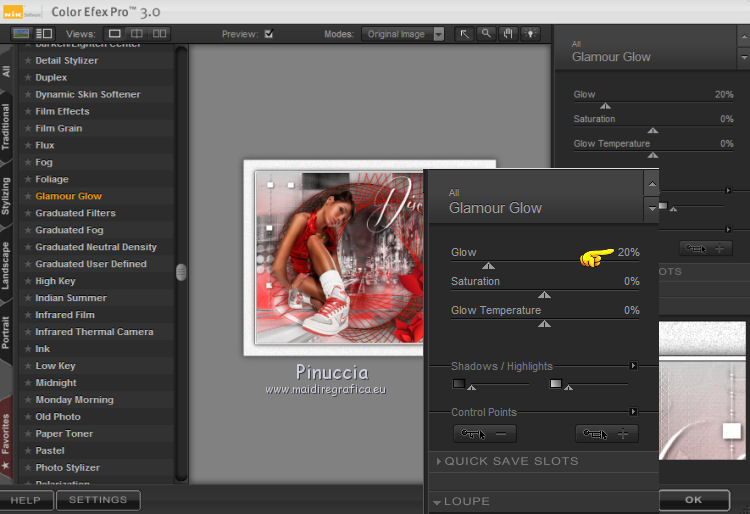Image resolution: width=750 pixels, height=514 pixels.
Task: Toggle favorite star for Graduated Fog
Action: point(28,230)
